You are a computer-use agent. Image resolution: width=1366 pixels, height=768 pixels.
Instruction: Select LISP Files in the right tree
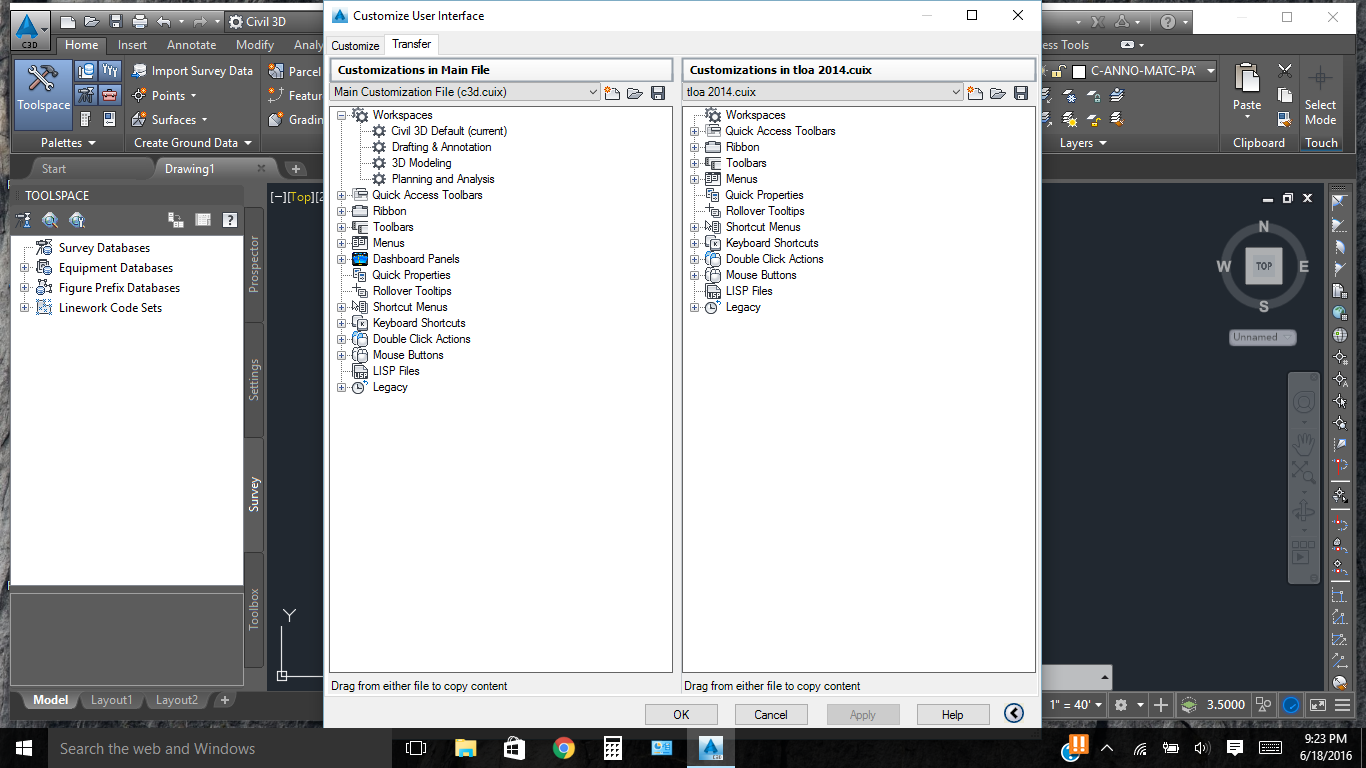pos(749,291)
